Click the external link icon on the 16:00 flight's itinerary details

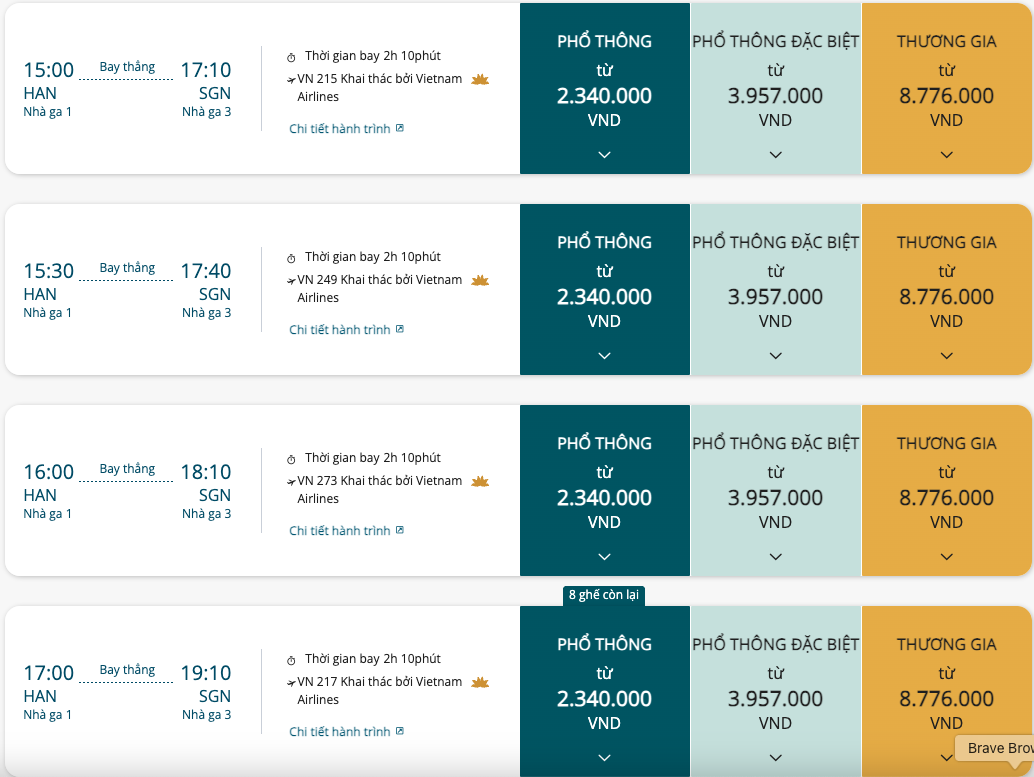(x=400, y=530)
